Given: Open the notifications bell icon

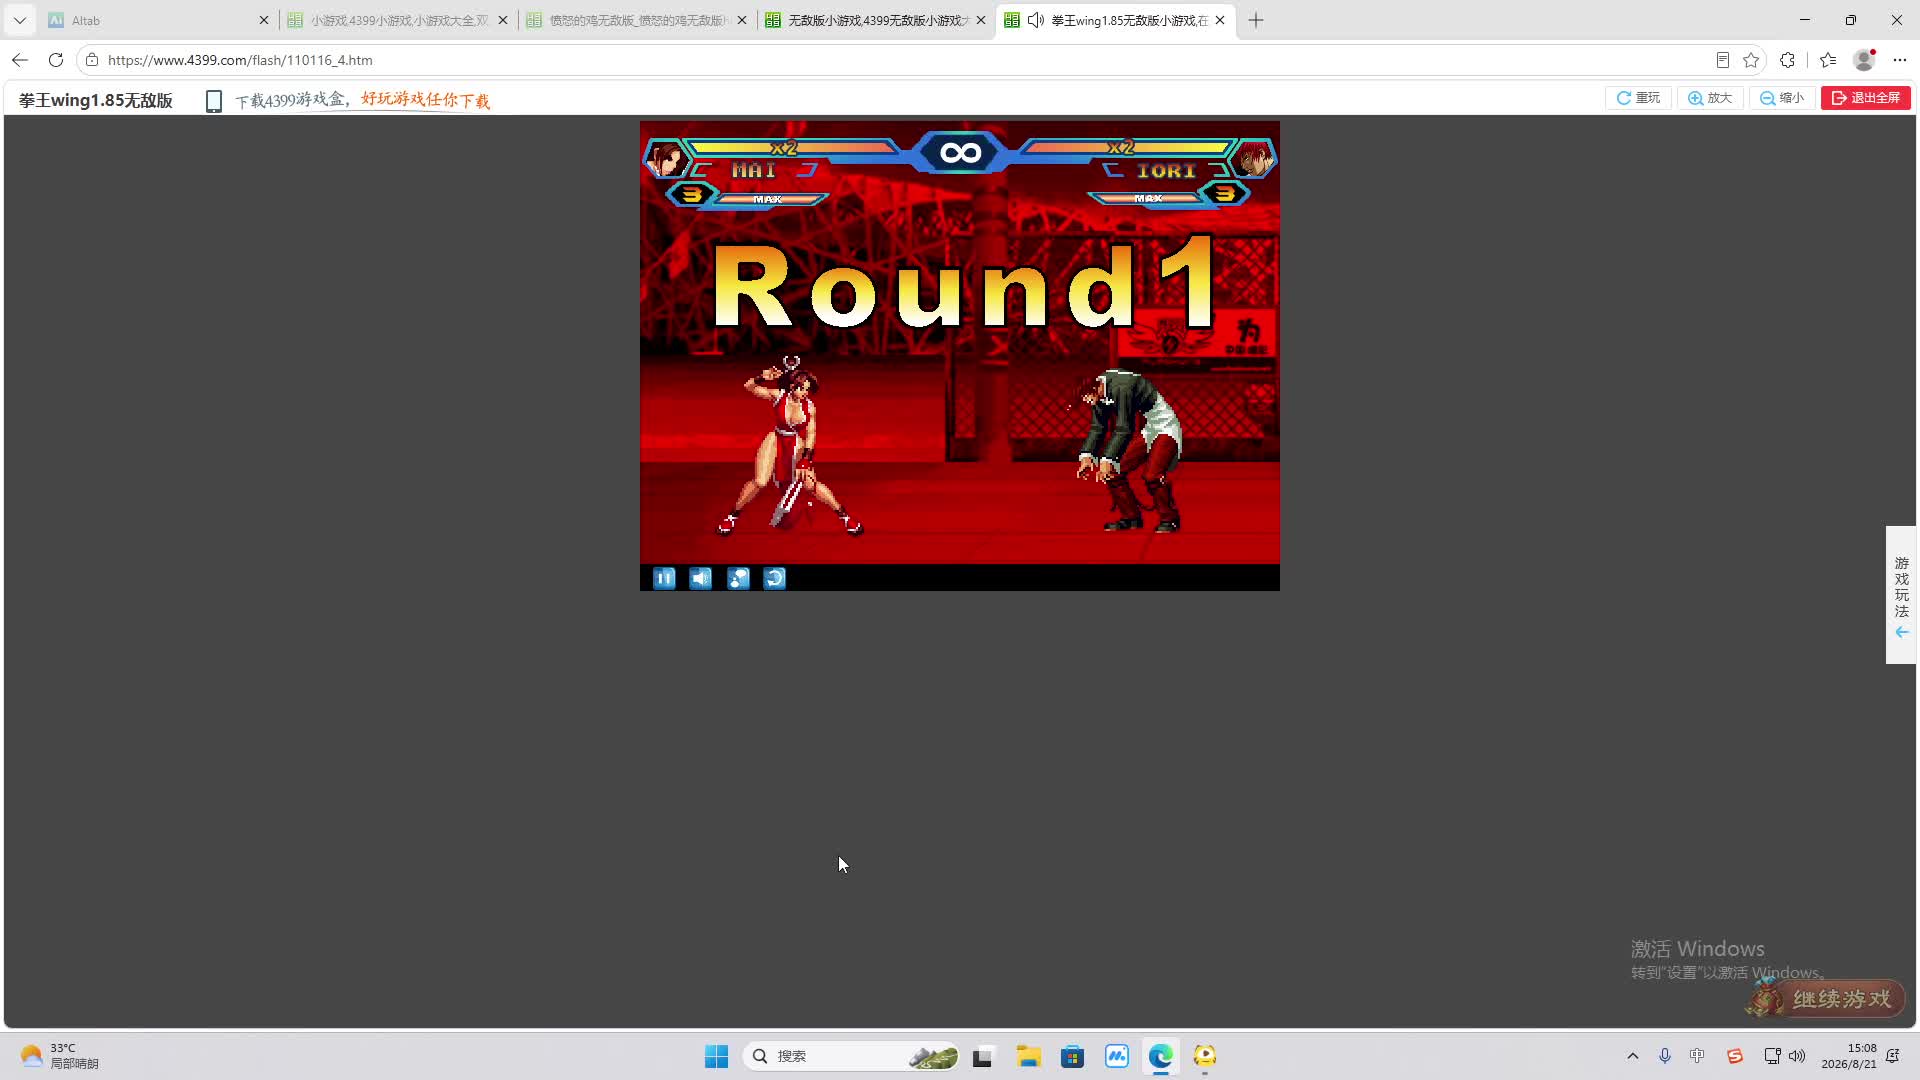Looking at the screenshot, I should coord(1893,1056).
